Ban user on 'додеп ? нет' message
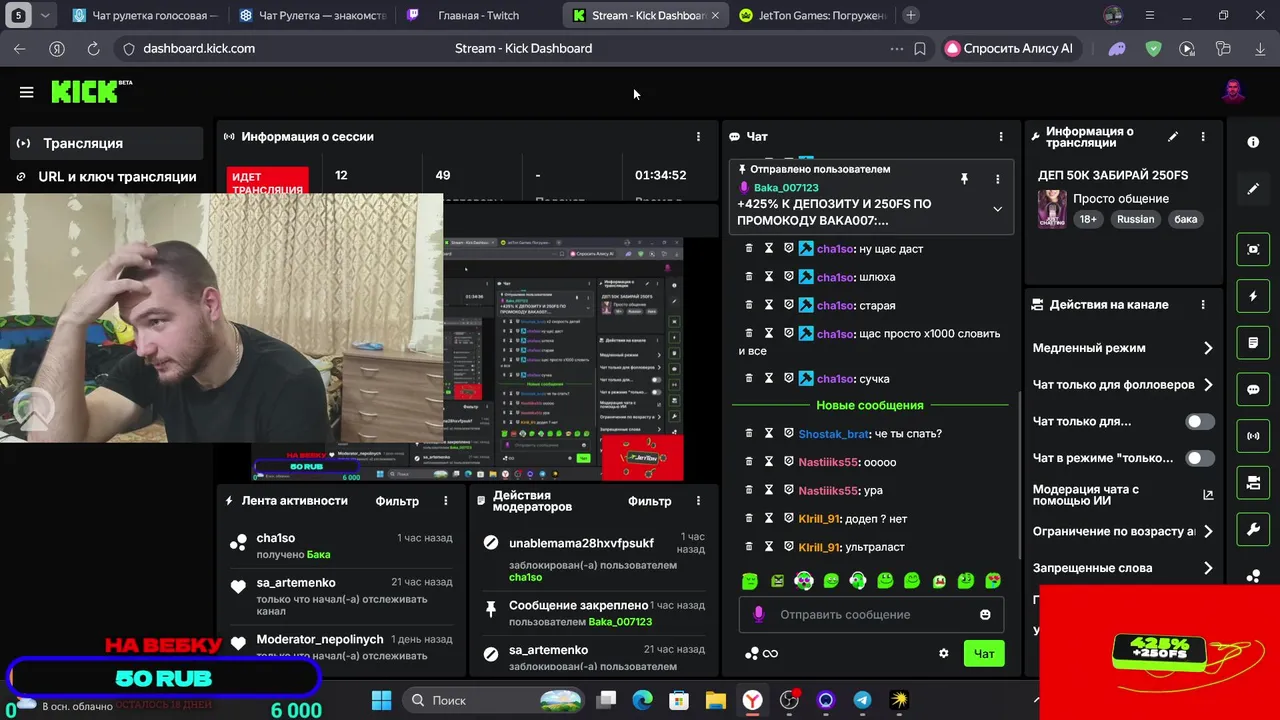Screen dimensions: 1280x720 788,519
